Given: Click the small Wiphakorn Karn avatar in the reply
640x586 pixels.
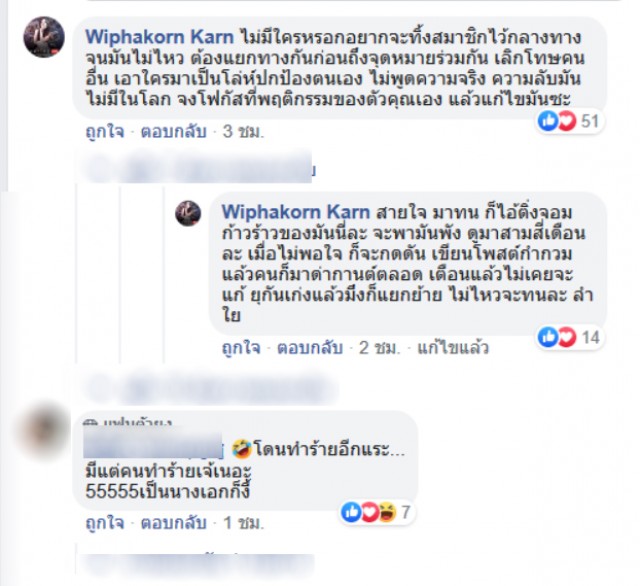Looking at the screenshot, I should pos(188,213).
